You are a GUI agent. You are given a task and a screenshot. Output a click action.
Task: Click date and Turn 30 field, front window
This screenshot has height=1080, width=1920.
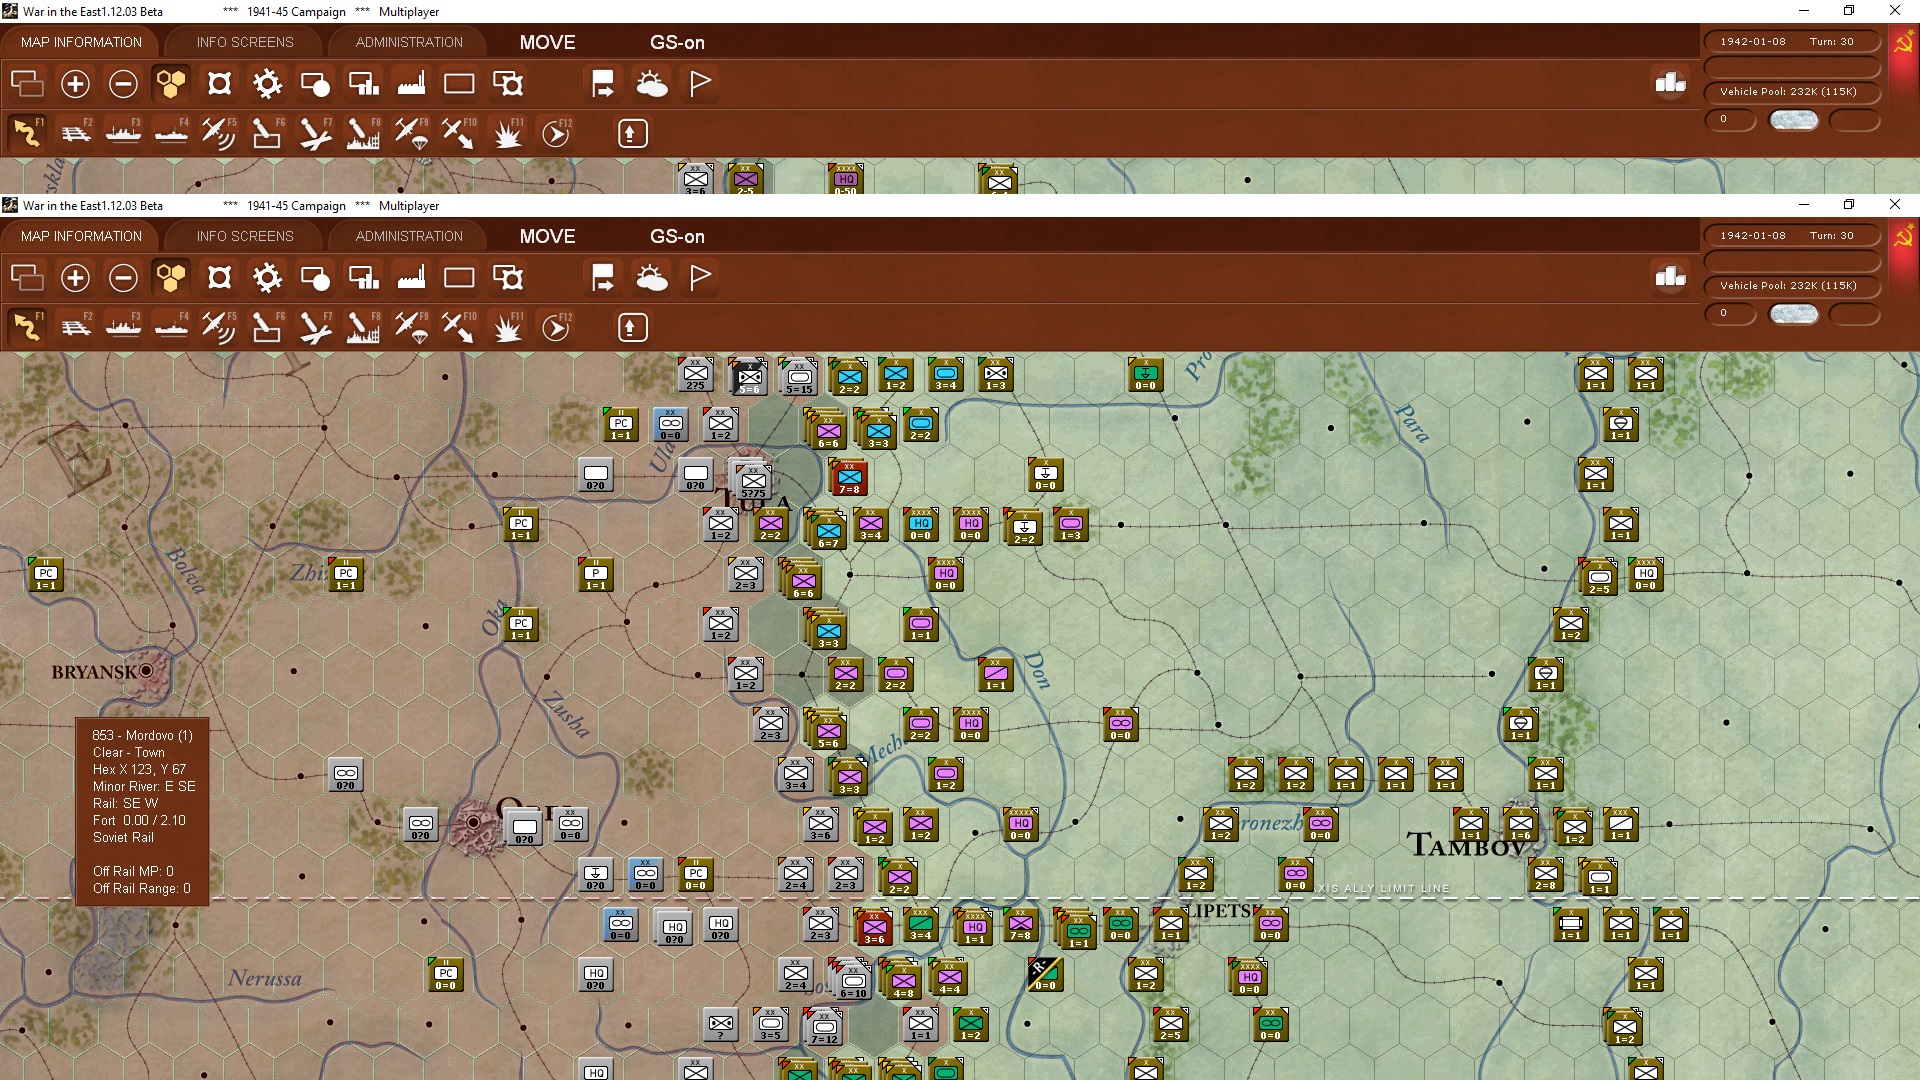pyautogui.click(x=1791, y=236)
